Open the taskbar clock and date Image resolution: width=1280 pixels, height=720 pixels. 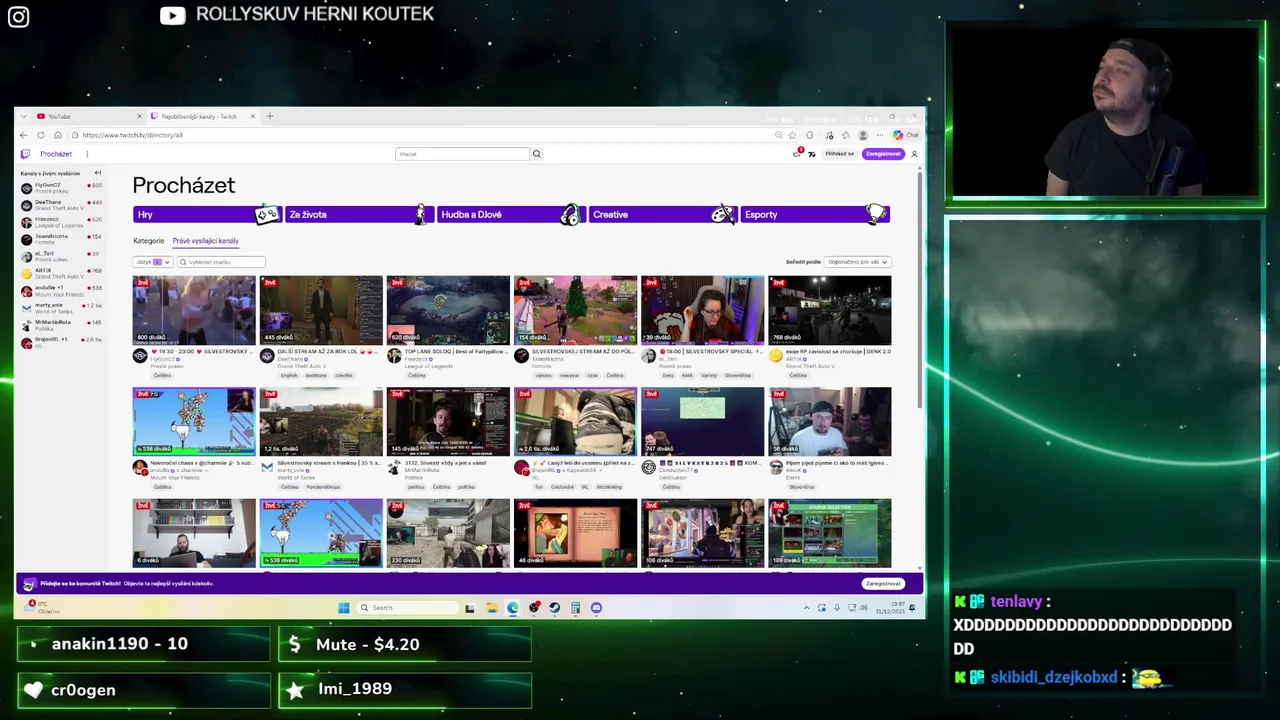click(891, 607)
